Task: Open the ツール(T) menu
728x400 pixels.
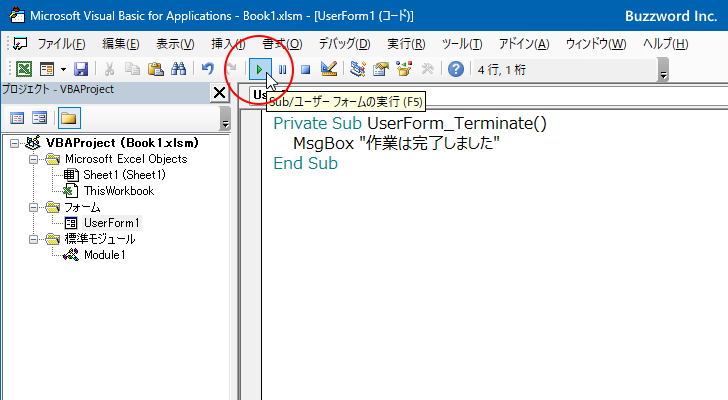Action: [x=462, y=44]
